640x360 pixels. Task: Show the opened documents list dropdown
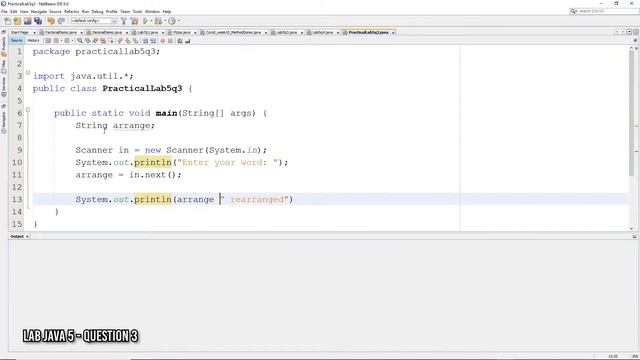click(x=629, y=32)
